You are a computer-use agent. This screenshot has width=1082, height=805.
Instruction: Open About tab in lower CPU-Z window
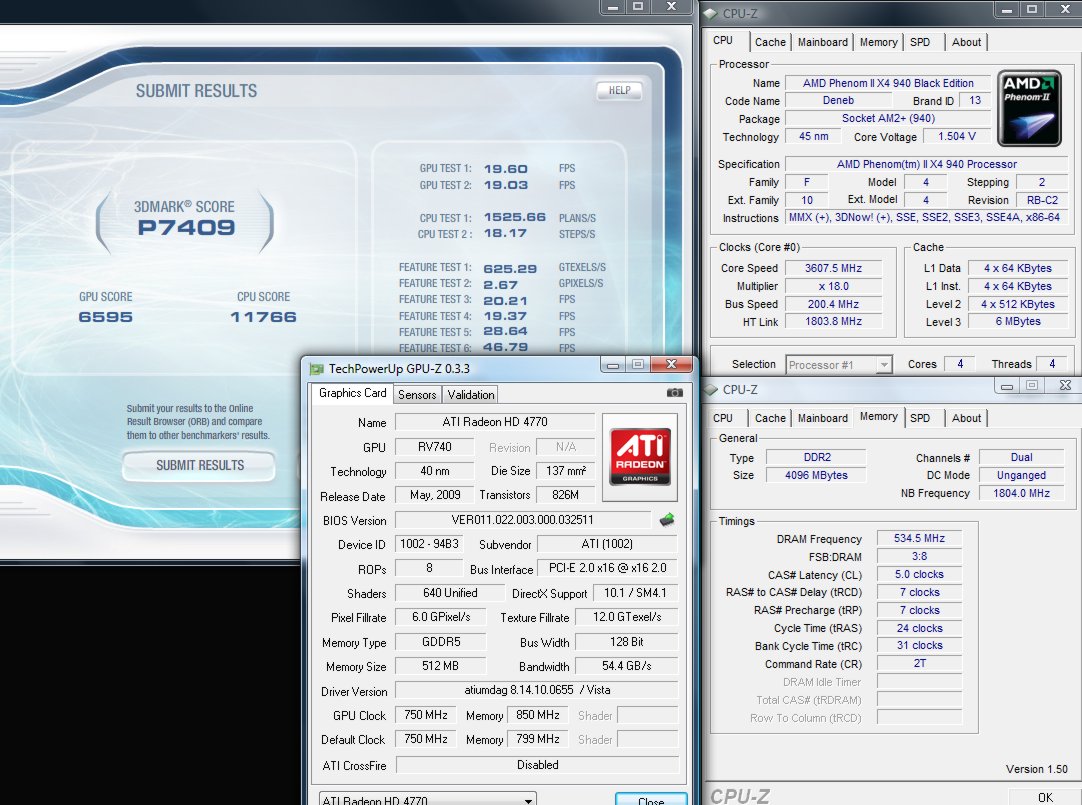966,418
